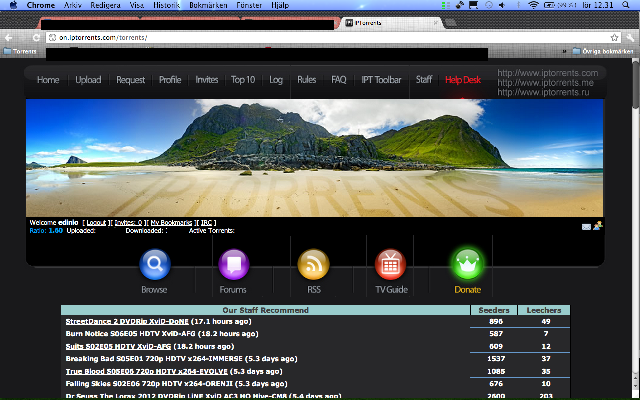Close the IPTorrents tab
The width and height of the screenshot is (640, 400).
coord(435,23)
